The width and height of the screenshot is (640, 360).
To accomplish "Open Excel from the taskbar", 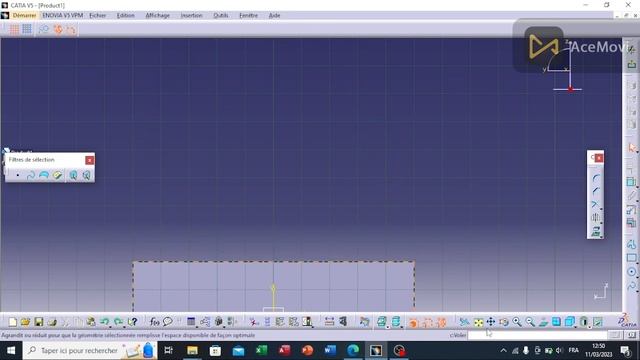I will (x=261, y=351).
